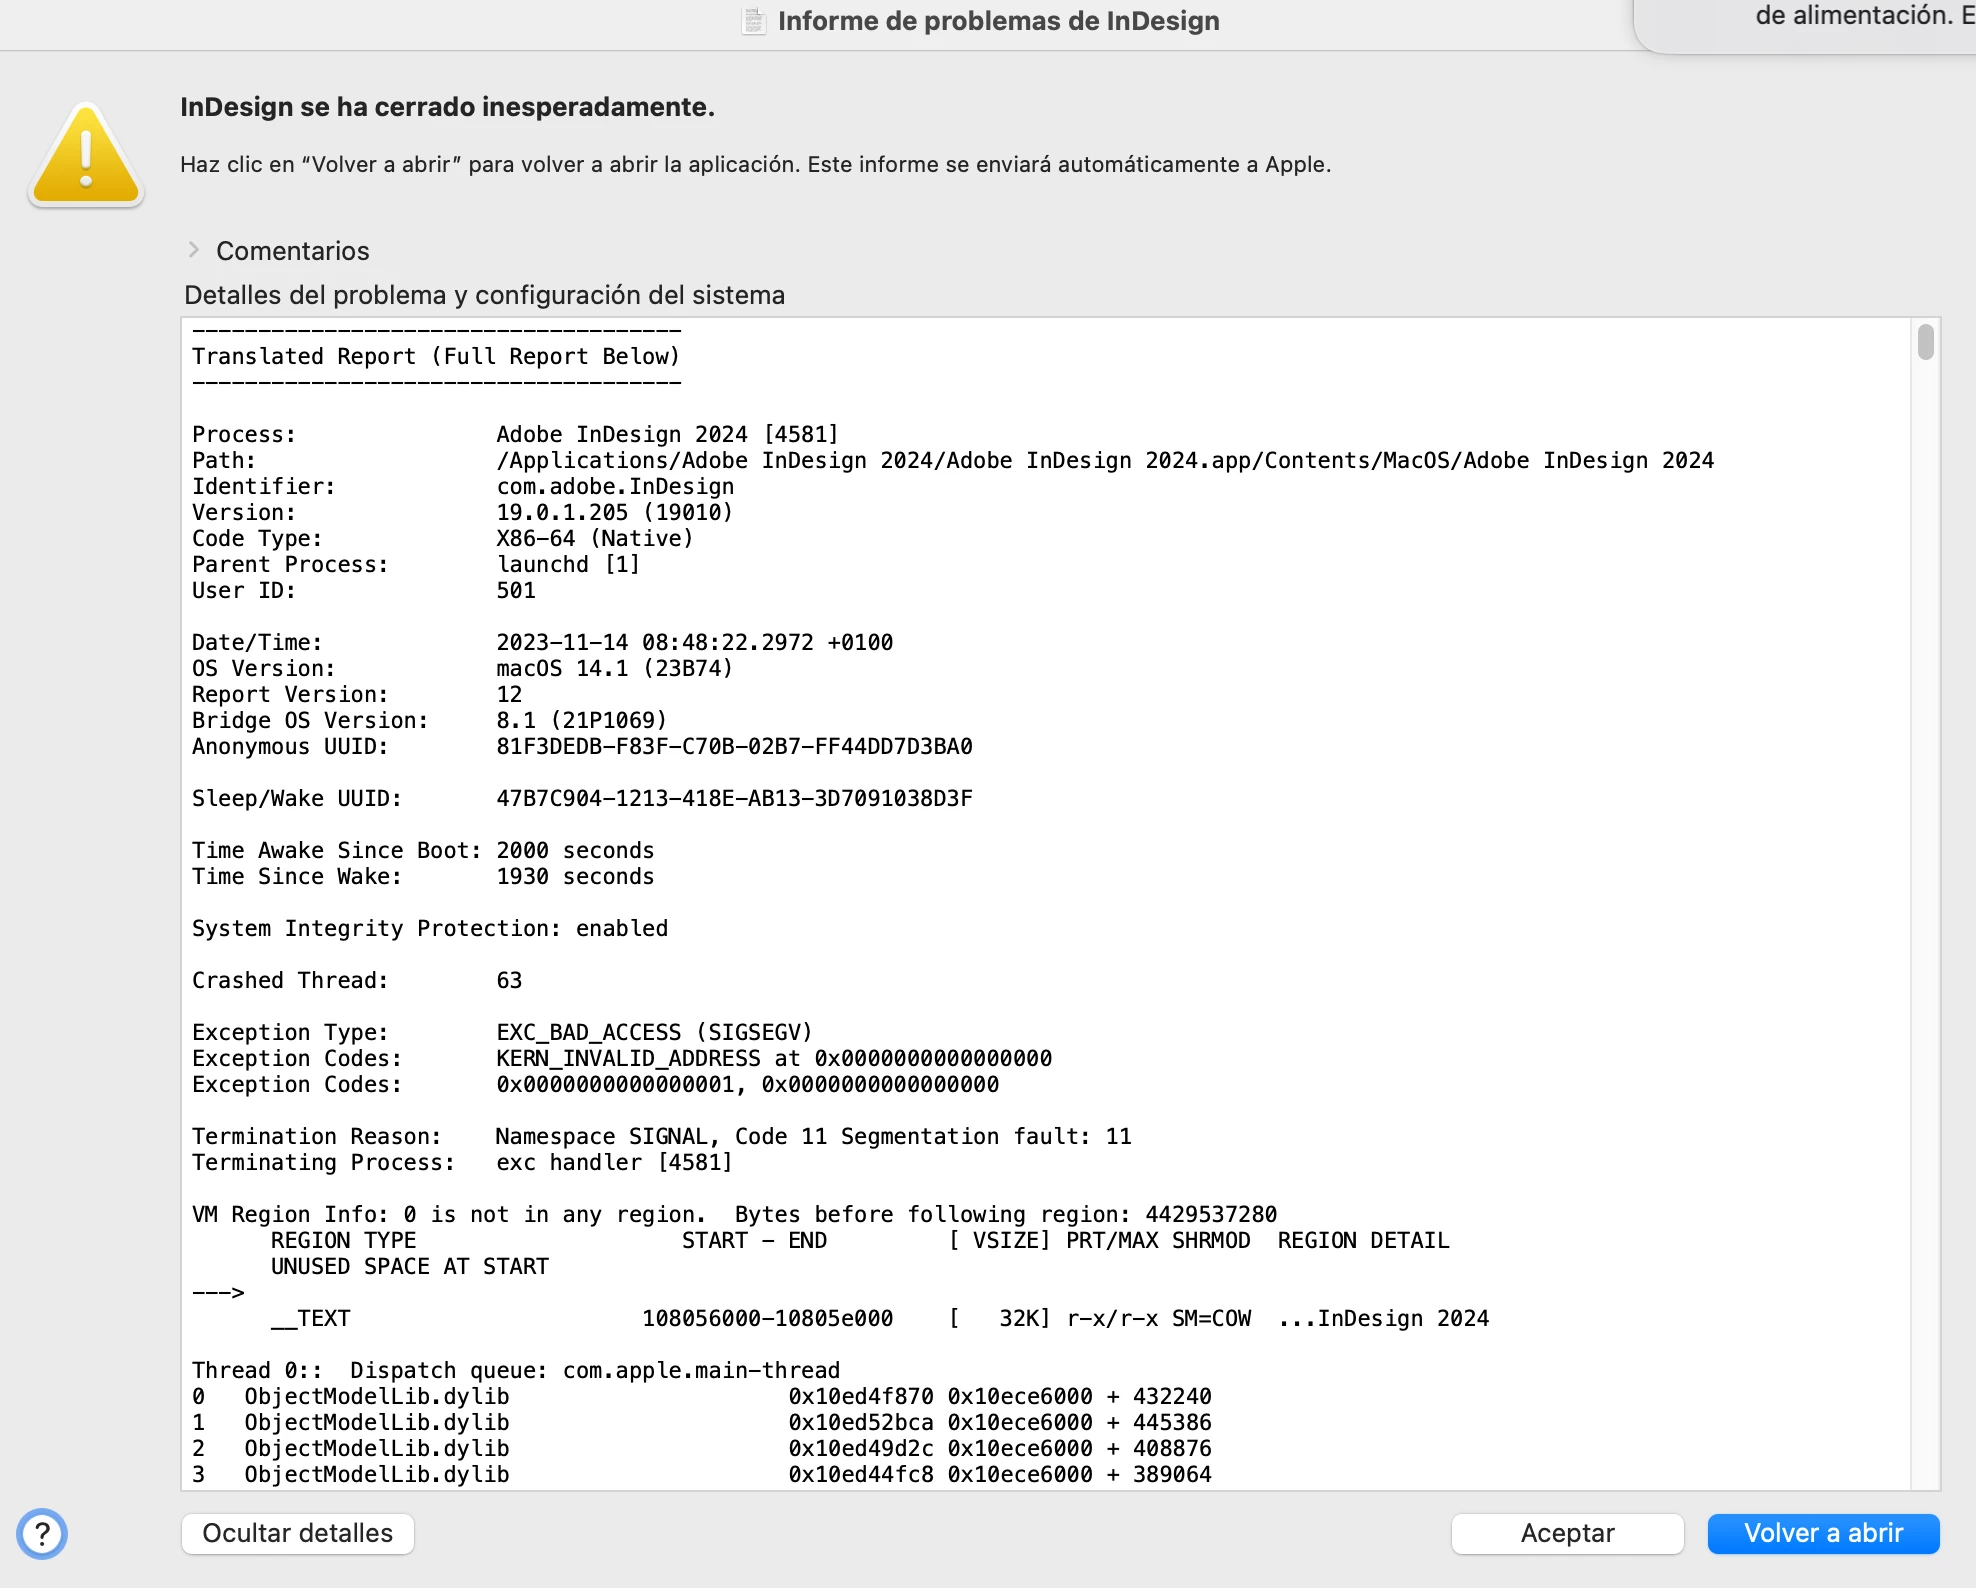Click the blue help question mark button
1976x1588 pixels.
(x=42, y=1533)
